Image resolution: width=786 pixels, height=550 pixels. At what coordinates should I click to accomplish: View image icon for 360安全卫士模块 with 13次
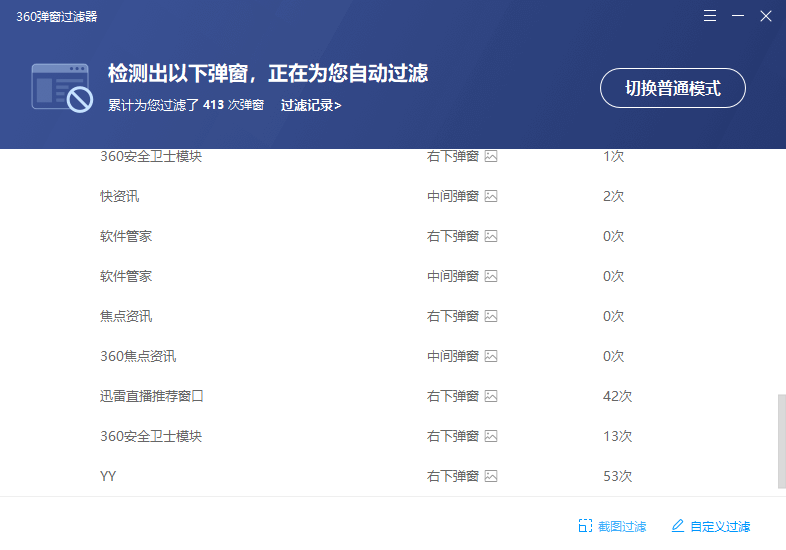[x=491, y=436]
